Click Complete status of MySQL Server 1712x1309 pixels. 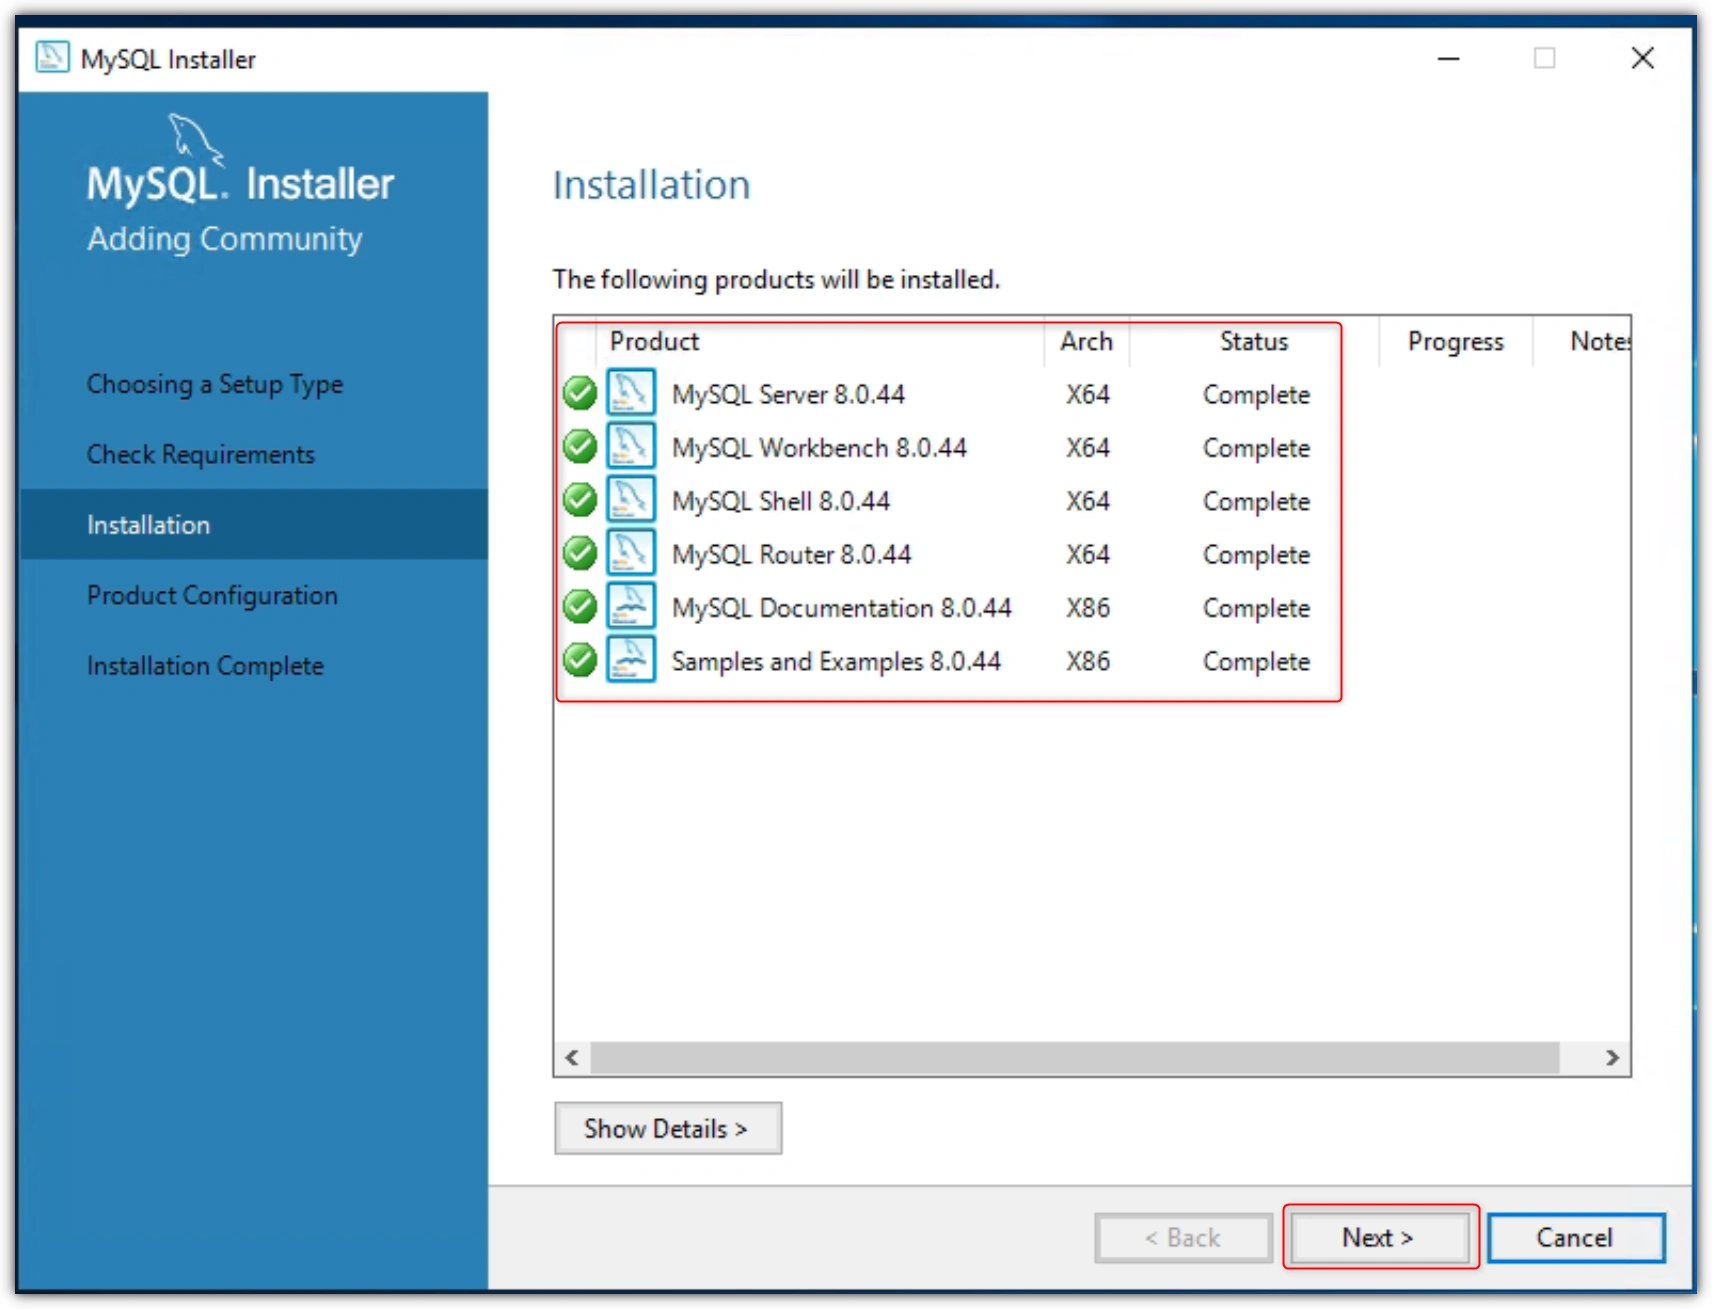point(1256,395)
